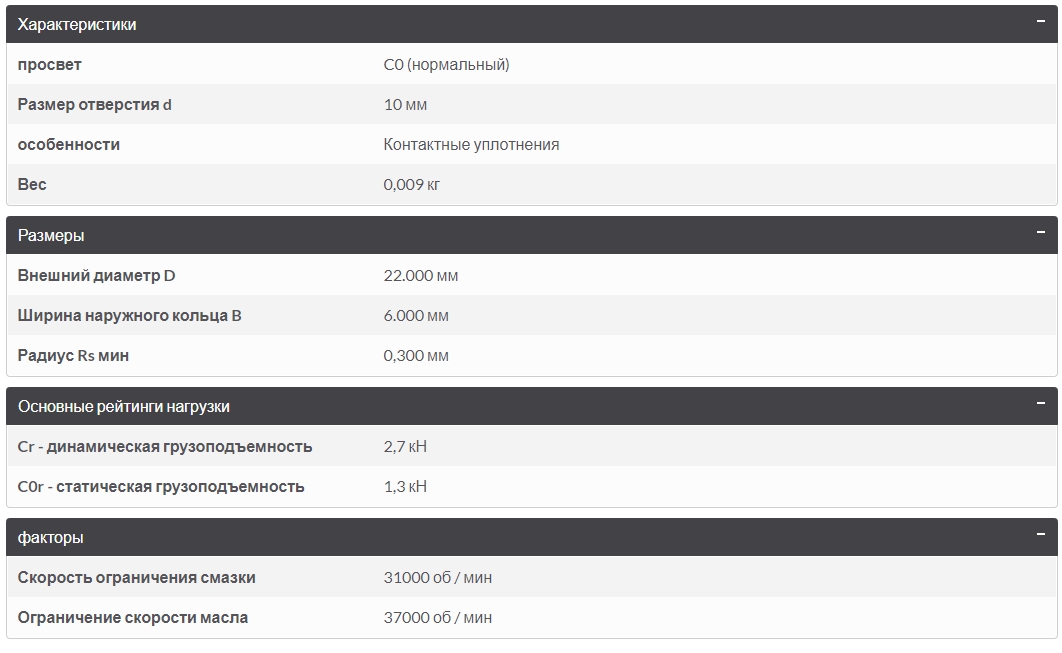Image resolution: width=1062 pixels, height=653 pixels.
Task: Select the просвет row label
Action: [x=49, y=65]
